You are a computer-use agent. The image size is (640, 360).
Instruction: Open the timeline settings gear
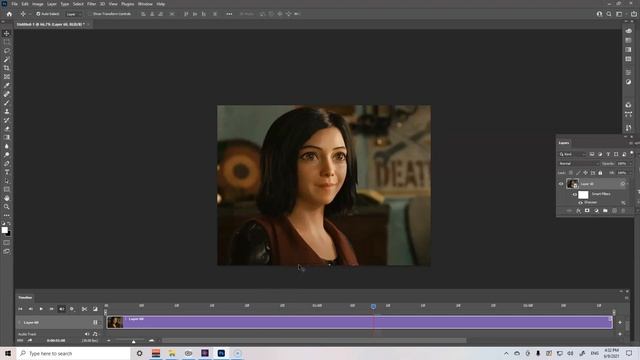point(72,309)
